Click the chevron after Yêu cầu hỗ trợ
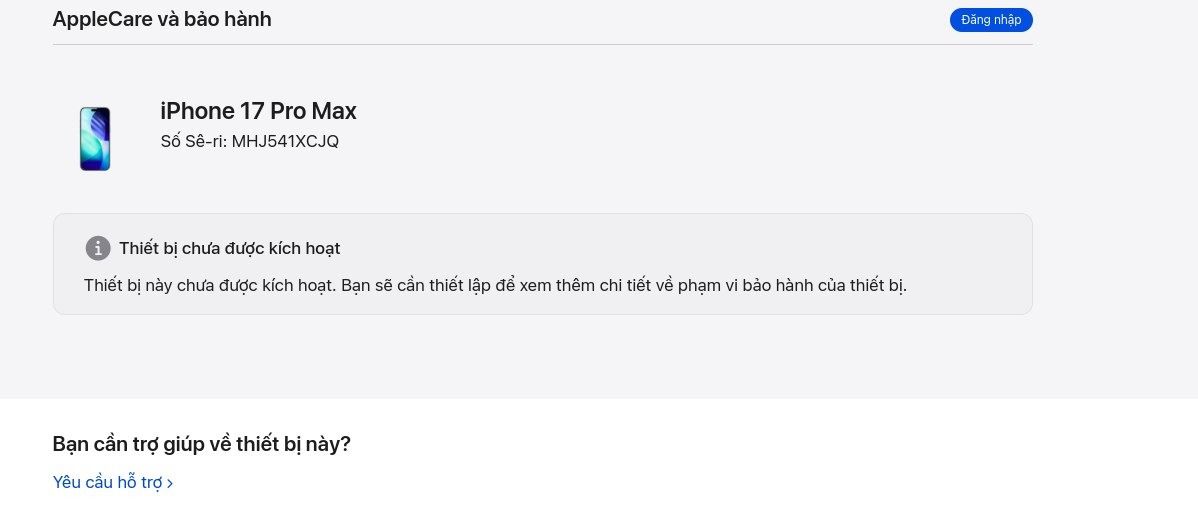 point(170,484)
